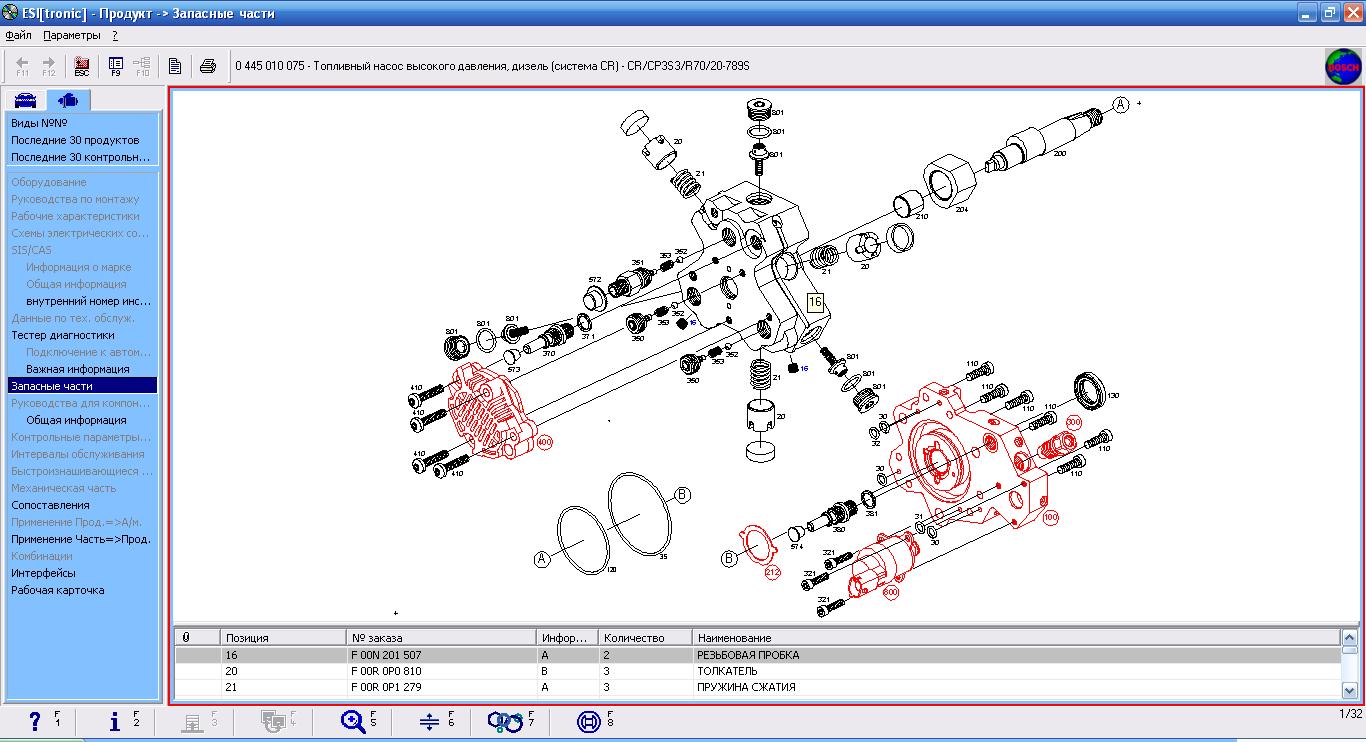Select order number F 00R 0P0 810
1366x742 pixels.
[x=386, y=671]
